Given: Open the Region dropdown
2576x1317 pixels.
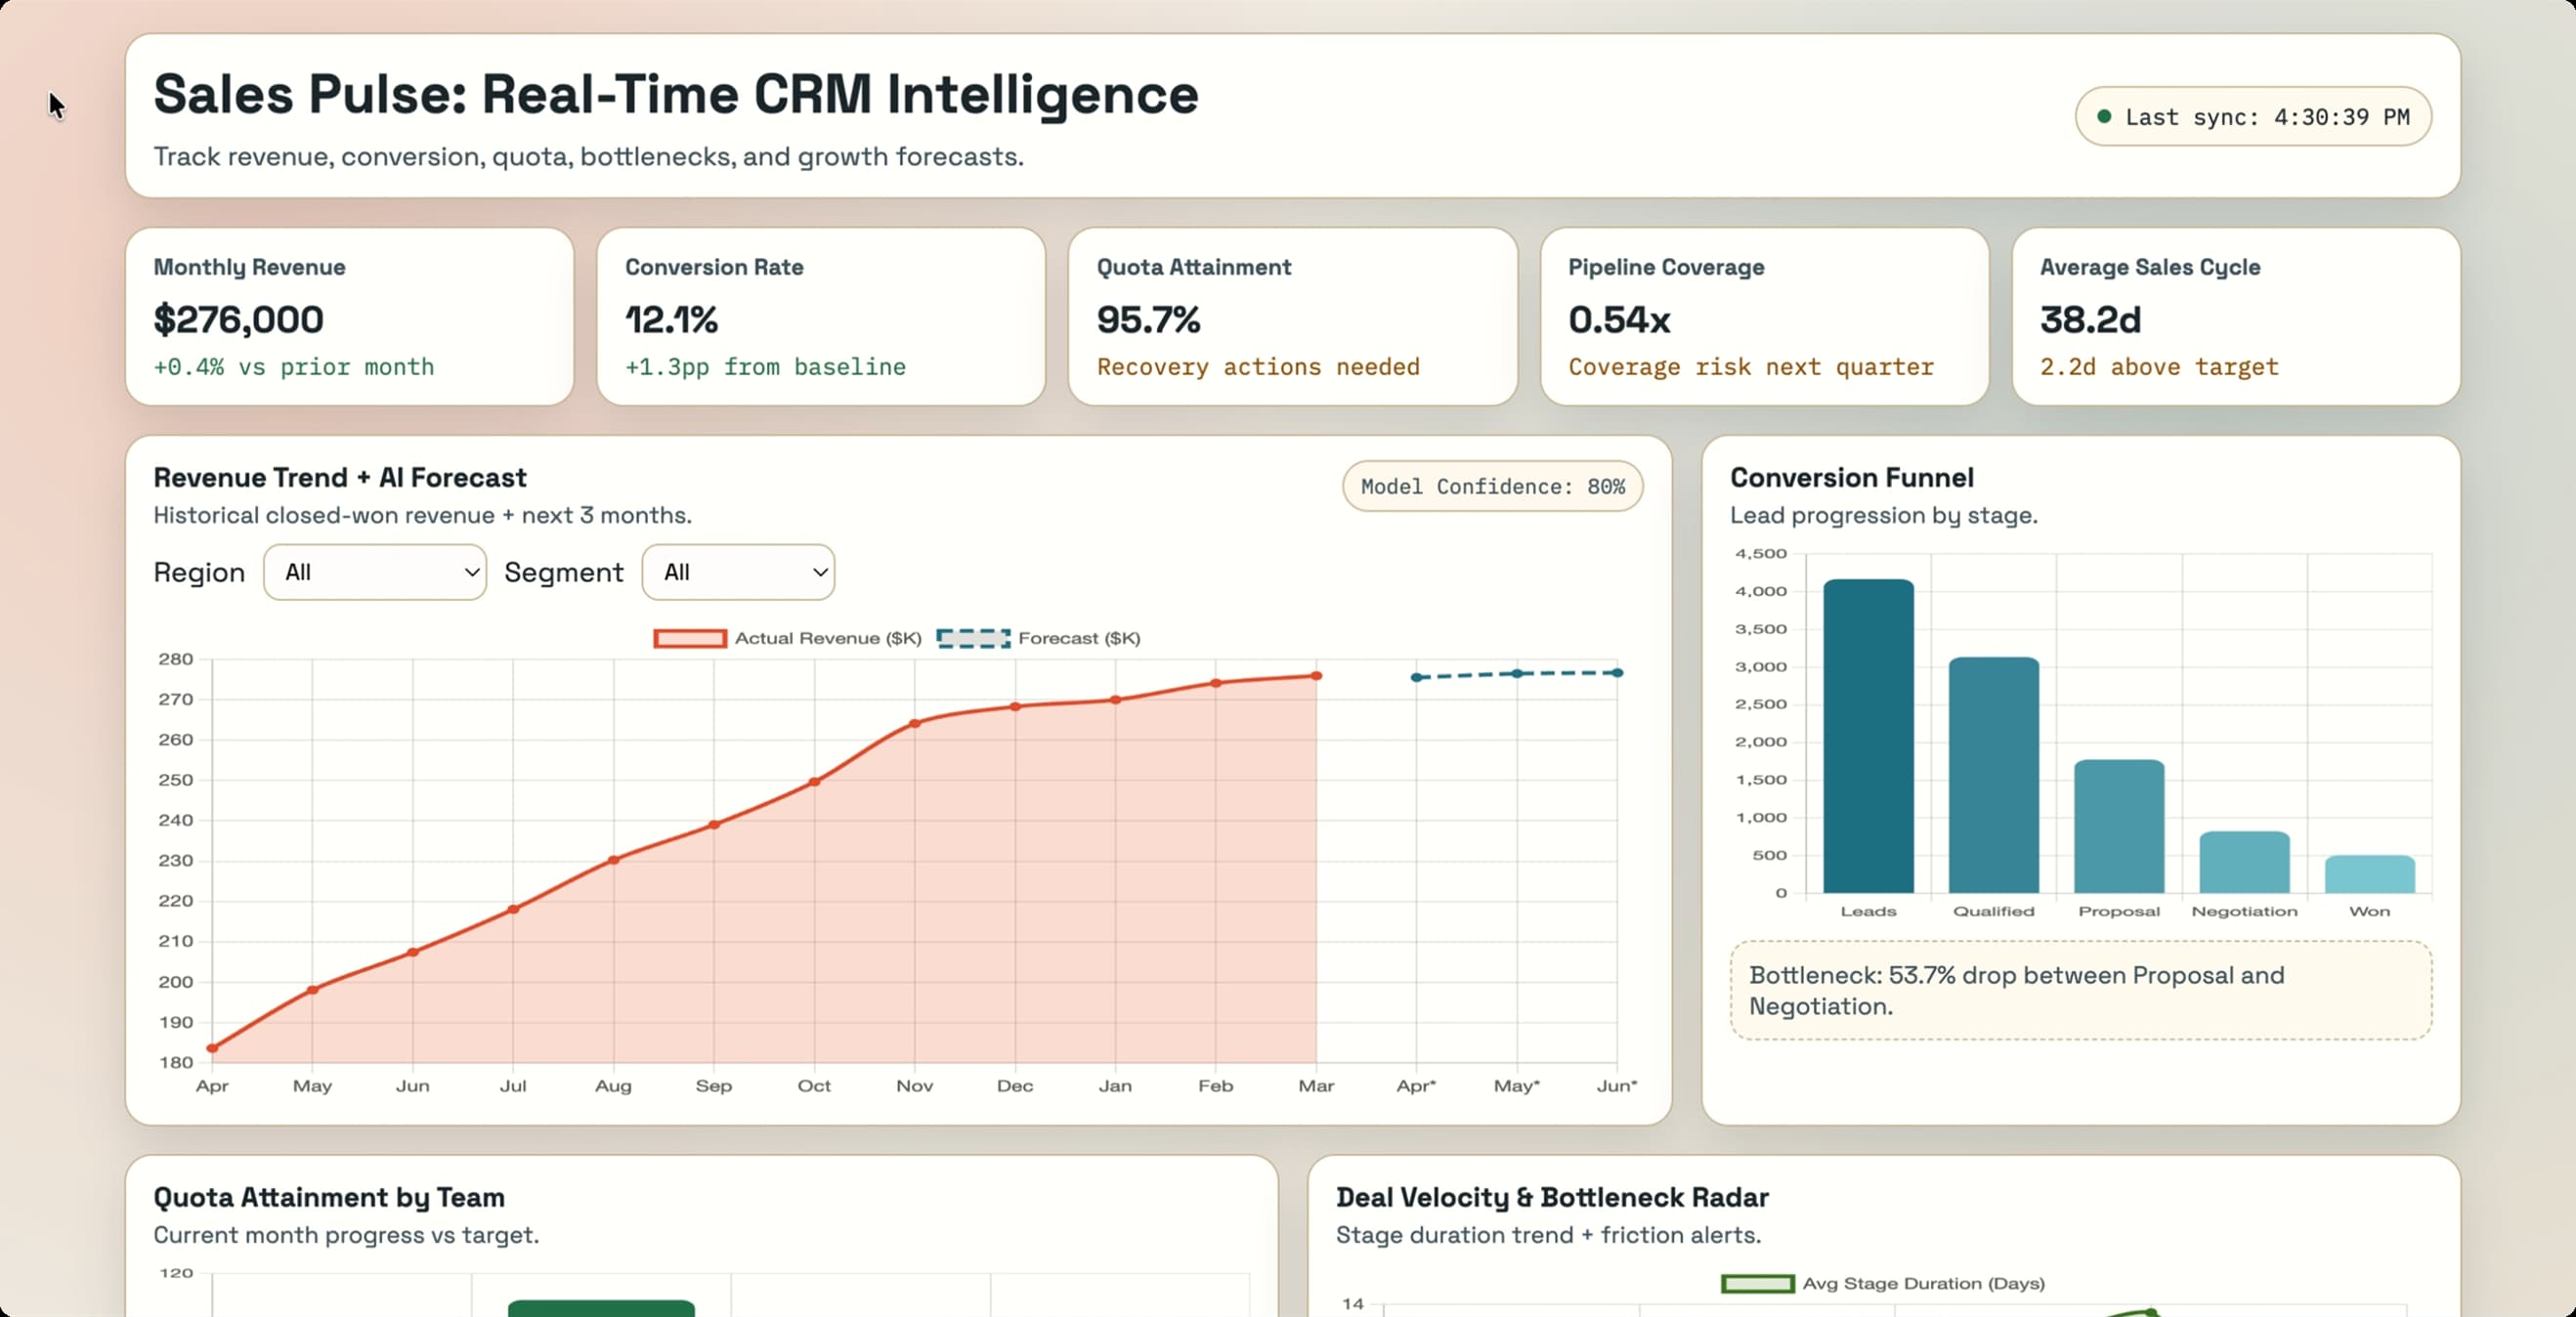Looking at the screenshot, I should point(375,572).
